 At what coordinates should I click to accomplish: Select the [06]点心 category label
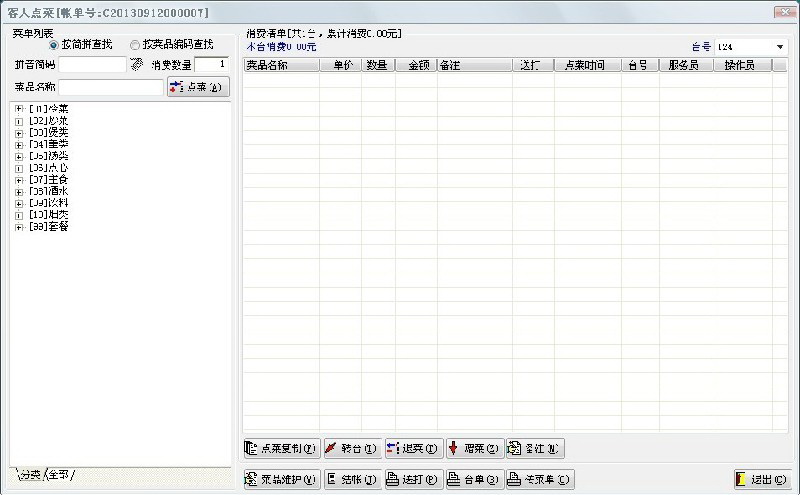pyautogui.click(x=48, y=168)
